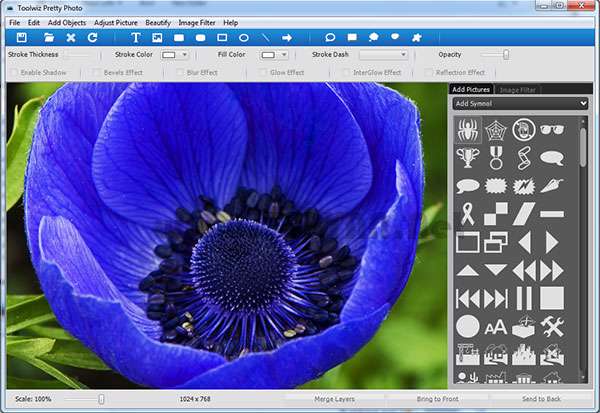Image resolution: width=600 pixels, height=413 pixels.
Task: Select the ellipse shape tool
Action: click(x=244, y=38)
